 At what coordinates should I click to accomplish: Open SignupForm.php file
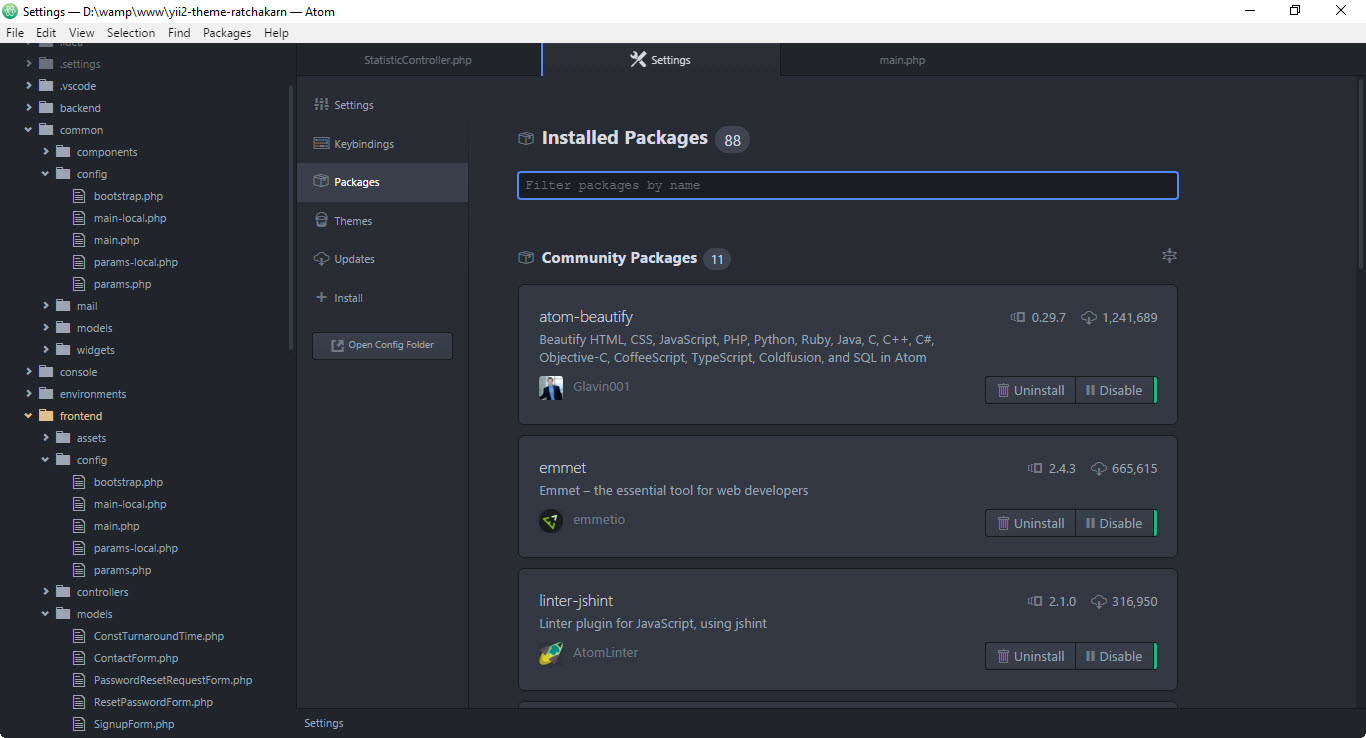click(134, 724)
